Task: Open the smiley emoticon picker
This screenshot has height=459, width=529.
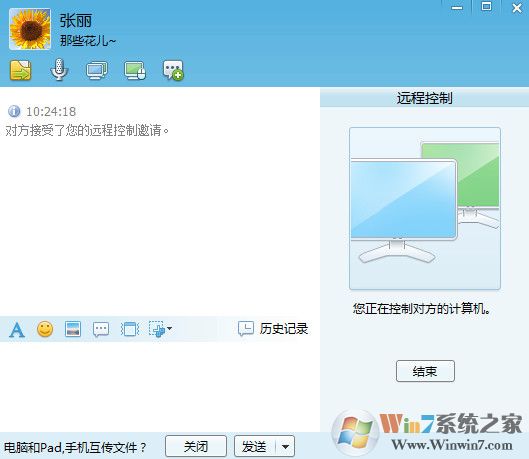Action: click(x=45, y=329)
